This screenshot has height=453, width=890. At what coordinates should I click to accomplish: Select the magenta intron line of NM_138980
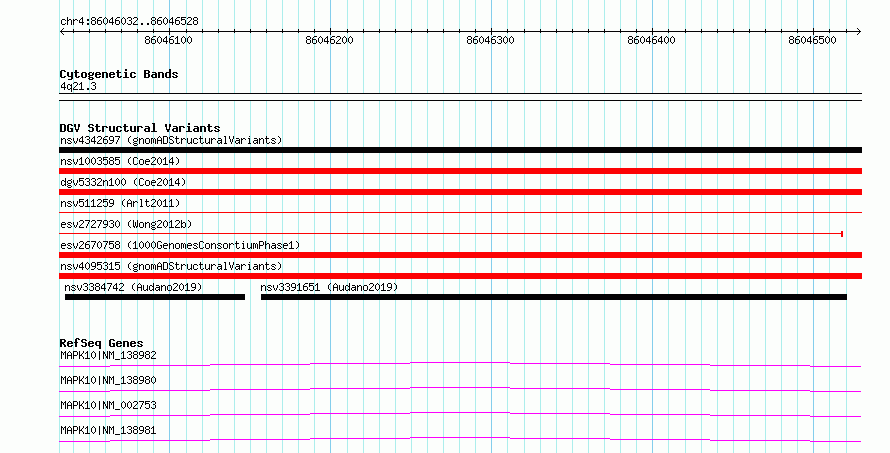tap(460, 389)
